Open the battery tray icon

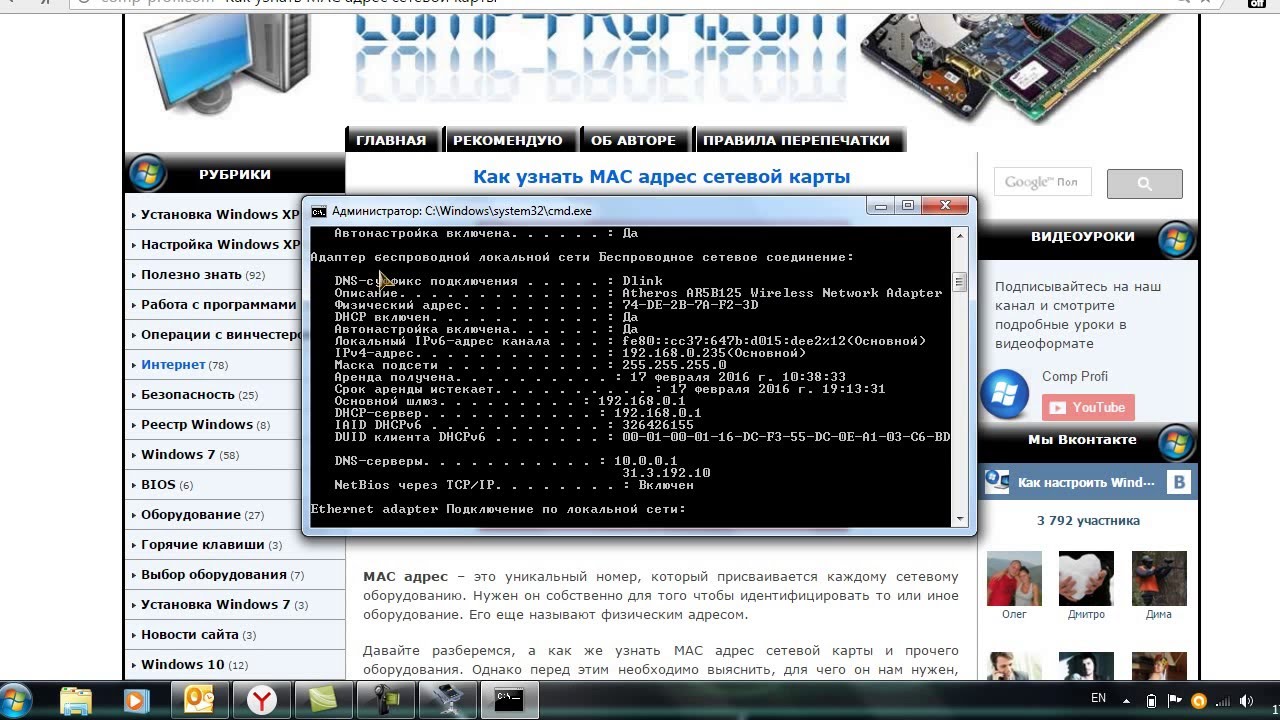(1151, 701)
